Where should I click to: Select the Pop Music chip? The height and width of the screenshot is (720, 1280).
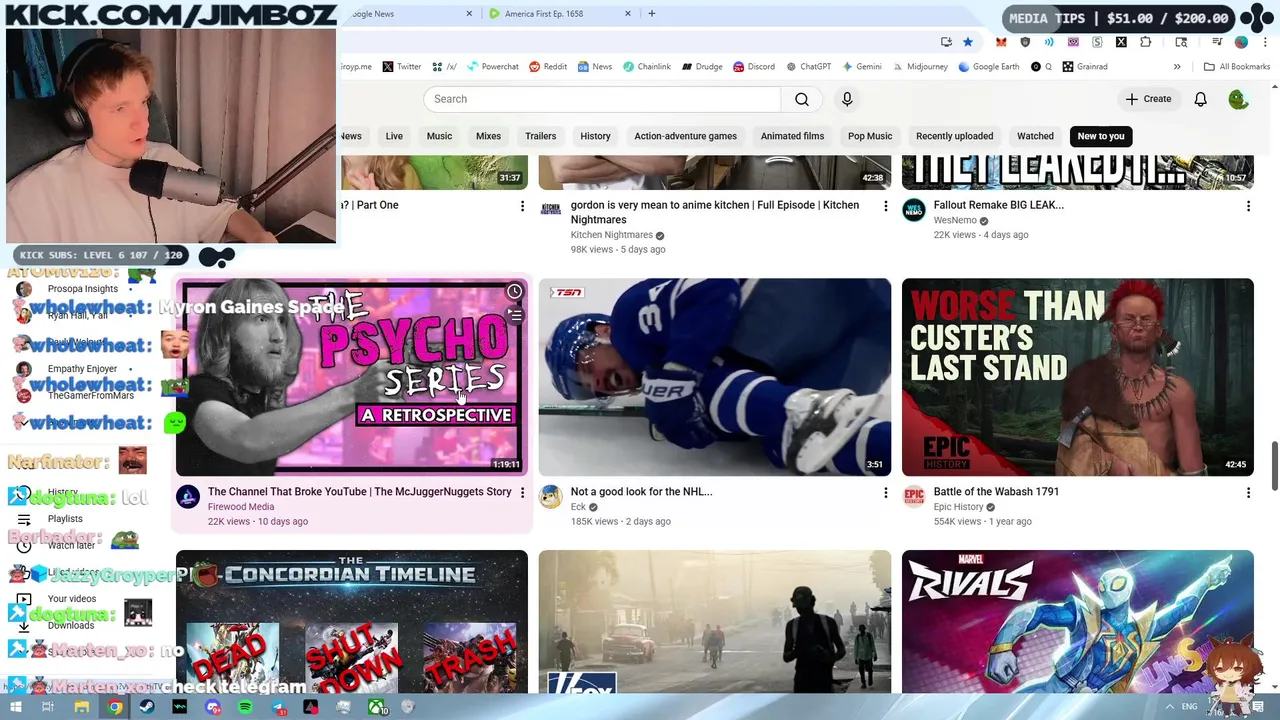(x=870, y=136)
